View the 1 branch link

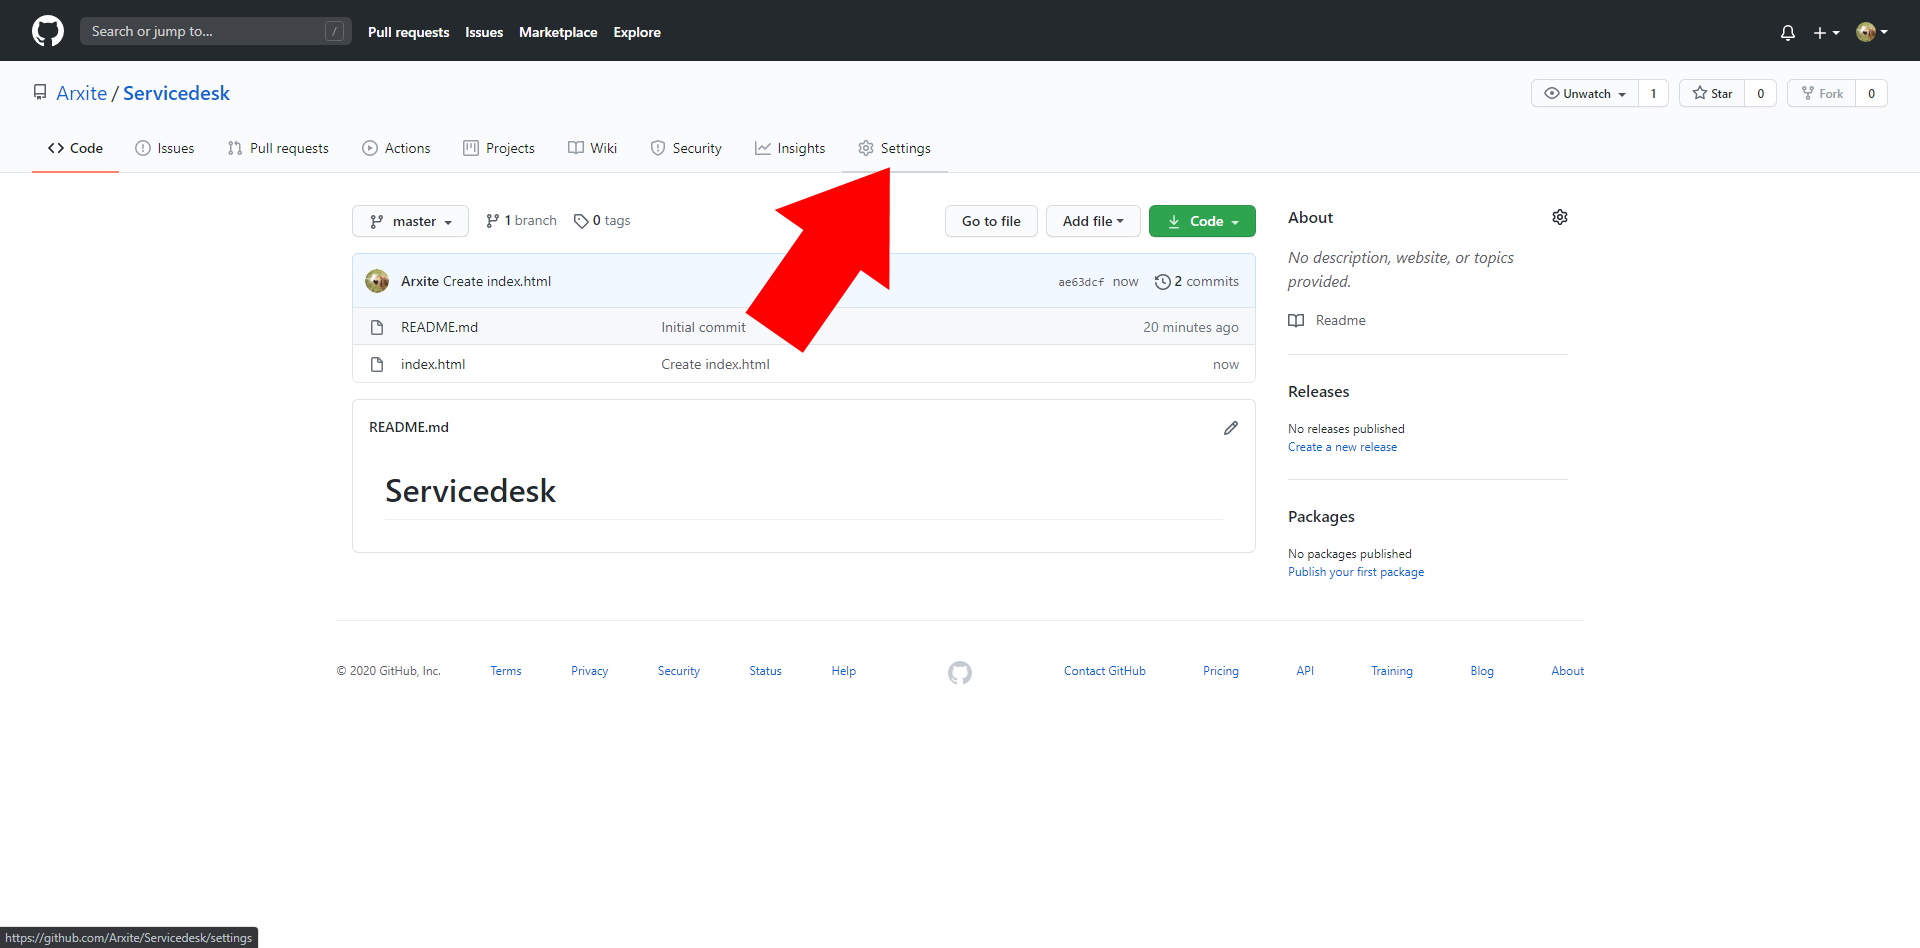pos(521,220)
